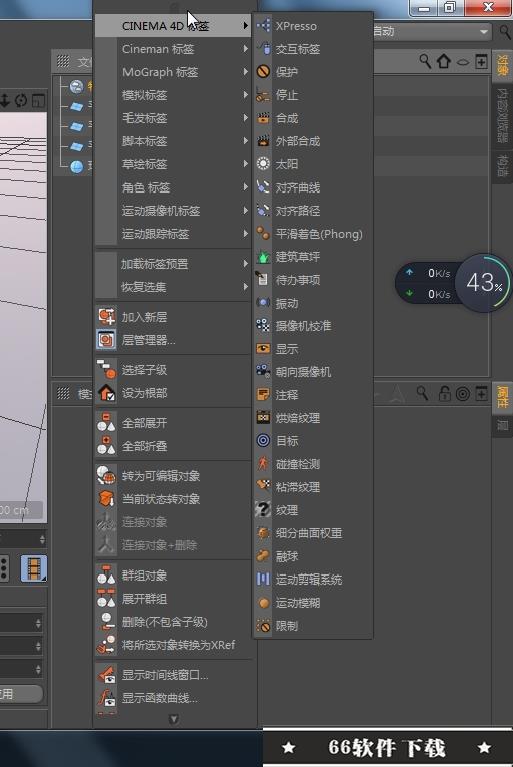Viewport: 513px width, 767px height.
Task: Choose 选择子级 from context menu
Action: tap(173, 370)
